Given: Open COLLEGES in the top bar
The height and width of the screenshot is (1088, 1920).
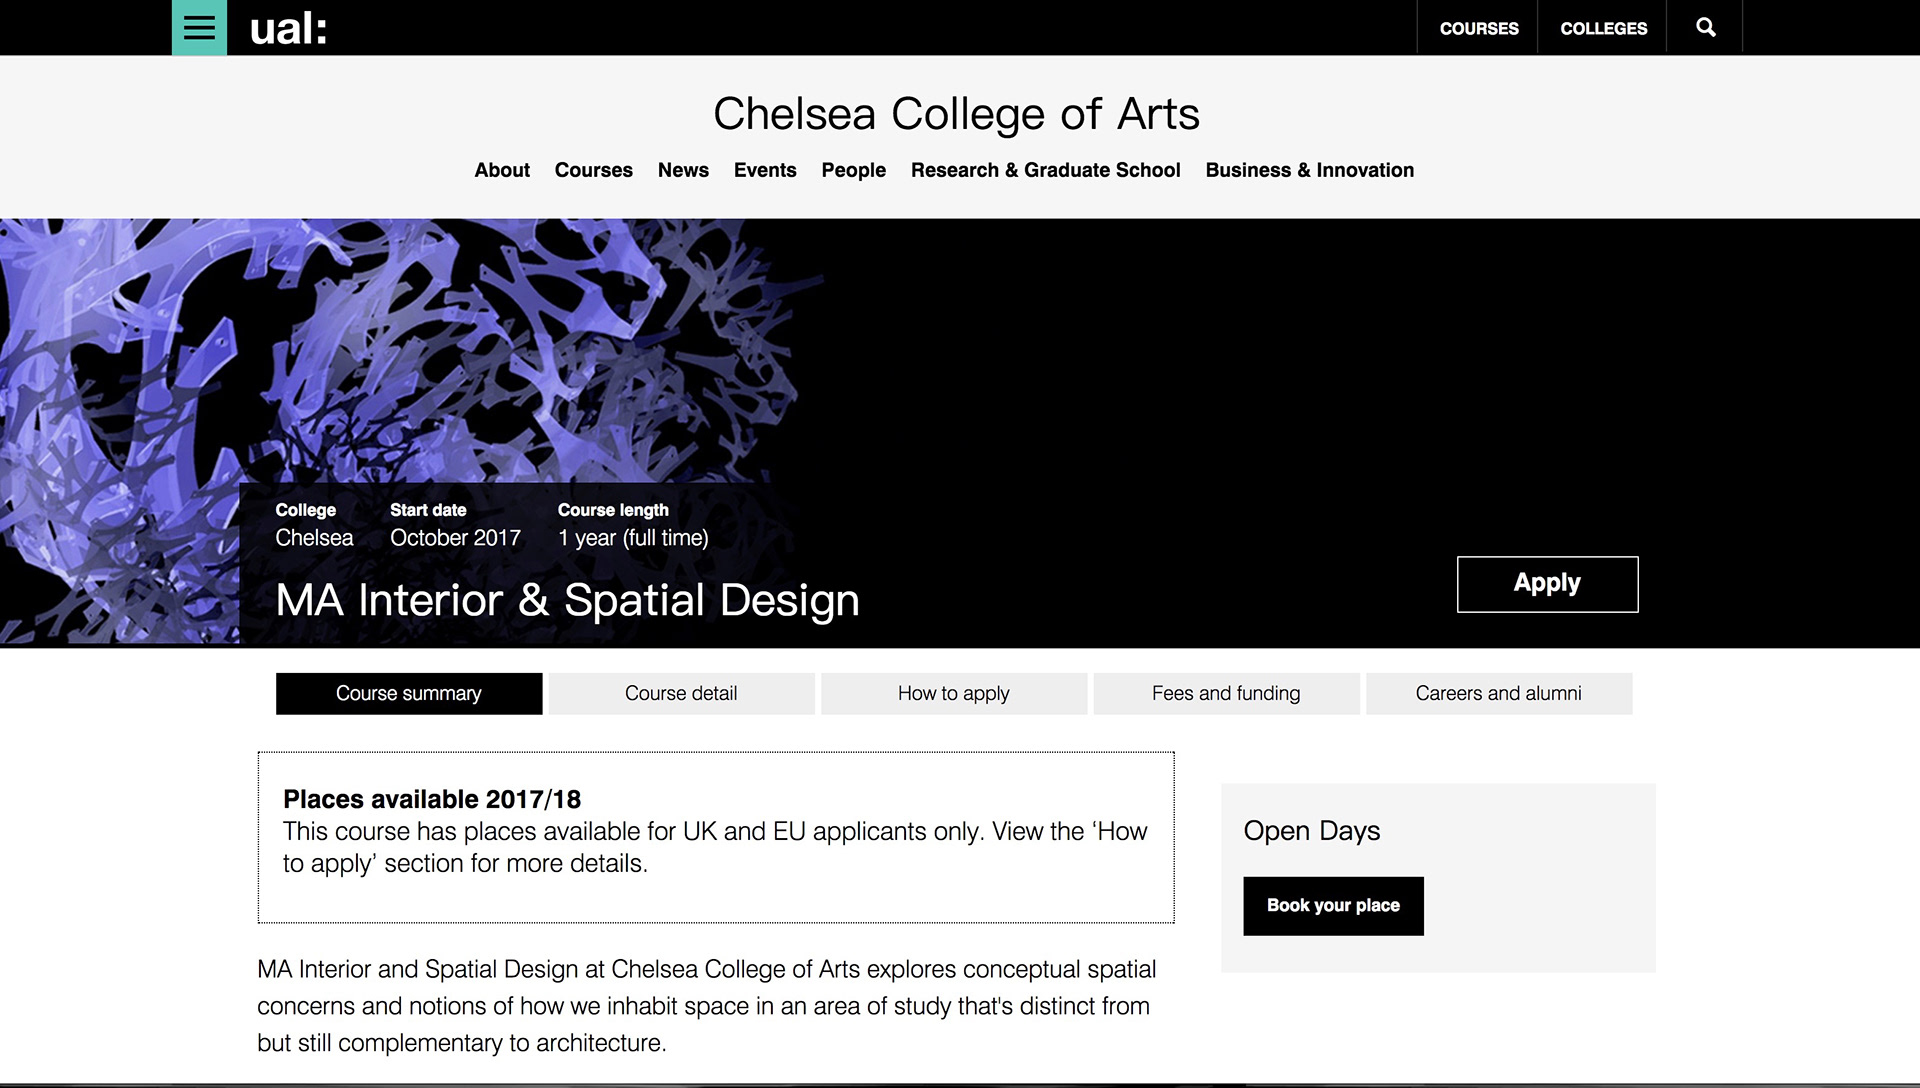Looking at the screenshot, I should point(1603,28).
